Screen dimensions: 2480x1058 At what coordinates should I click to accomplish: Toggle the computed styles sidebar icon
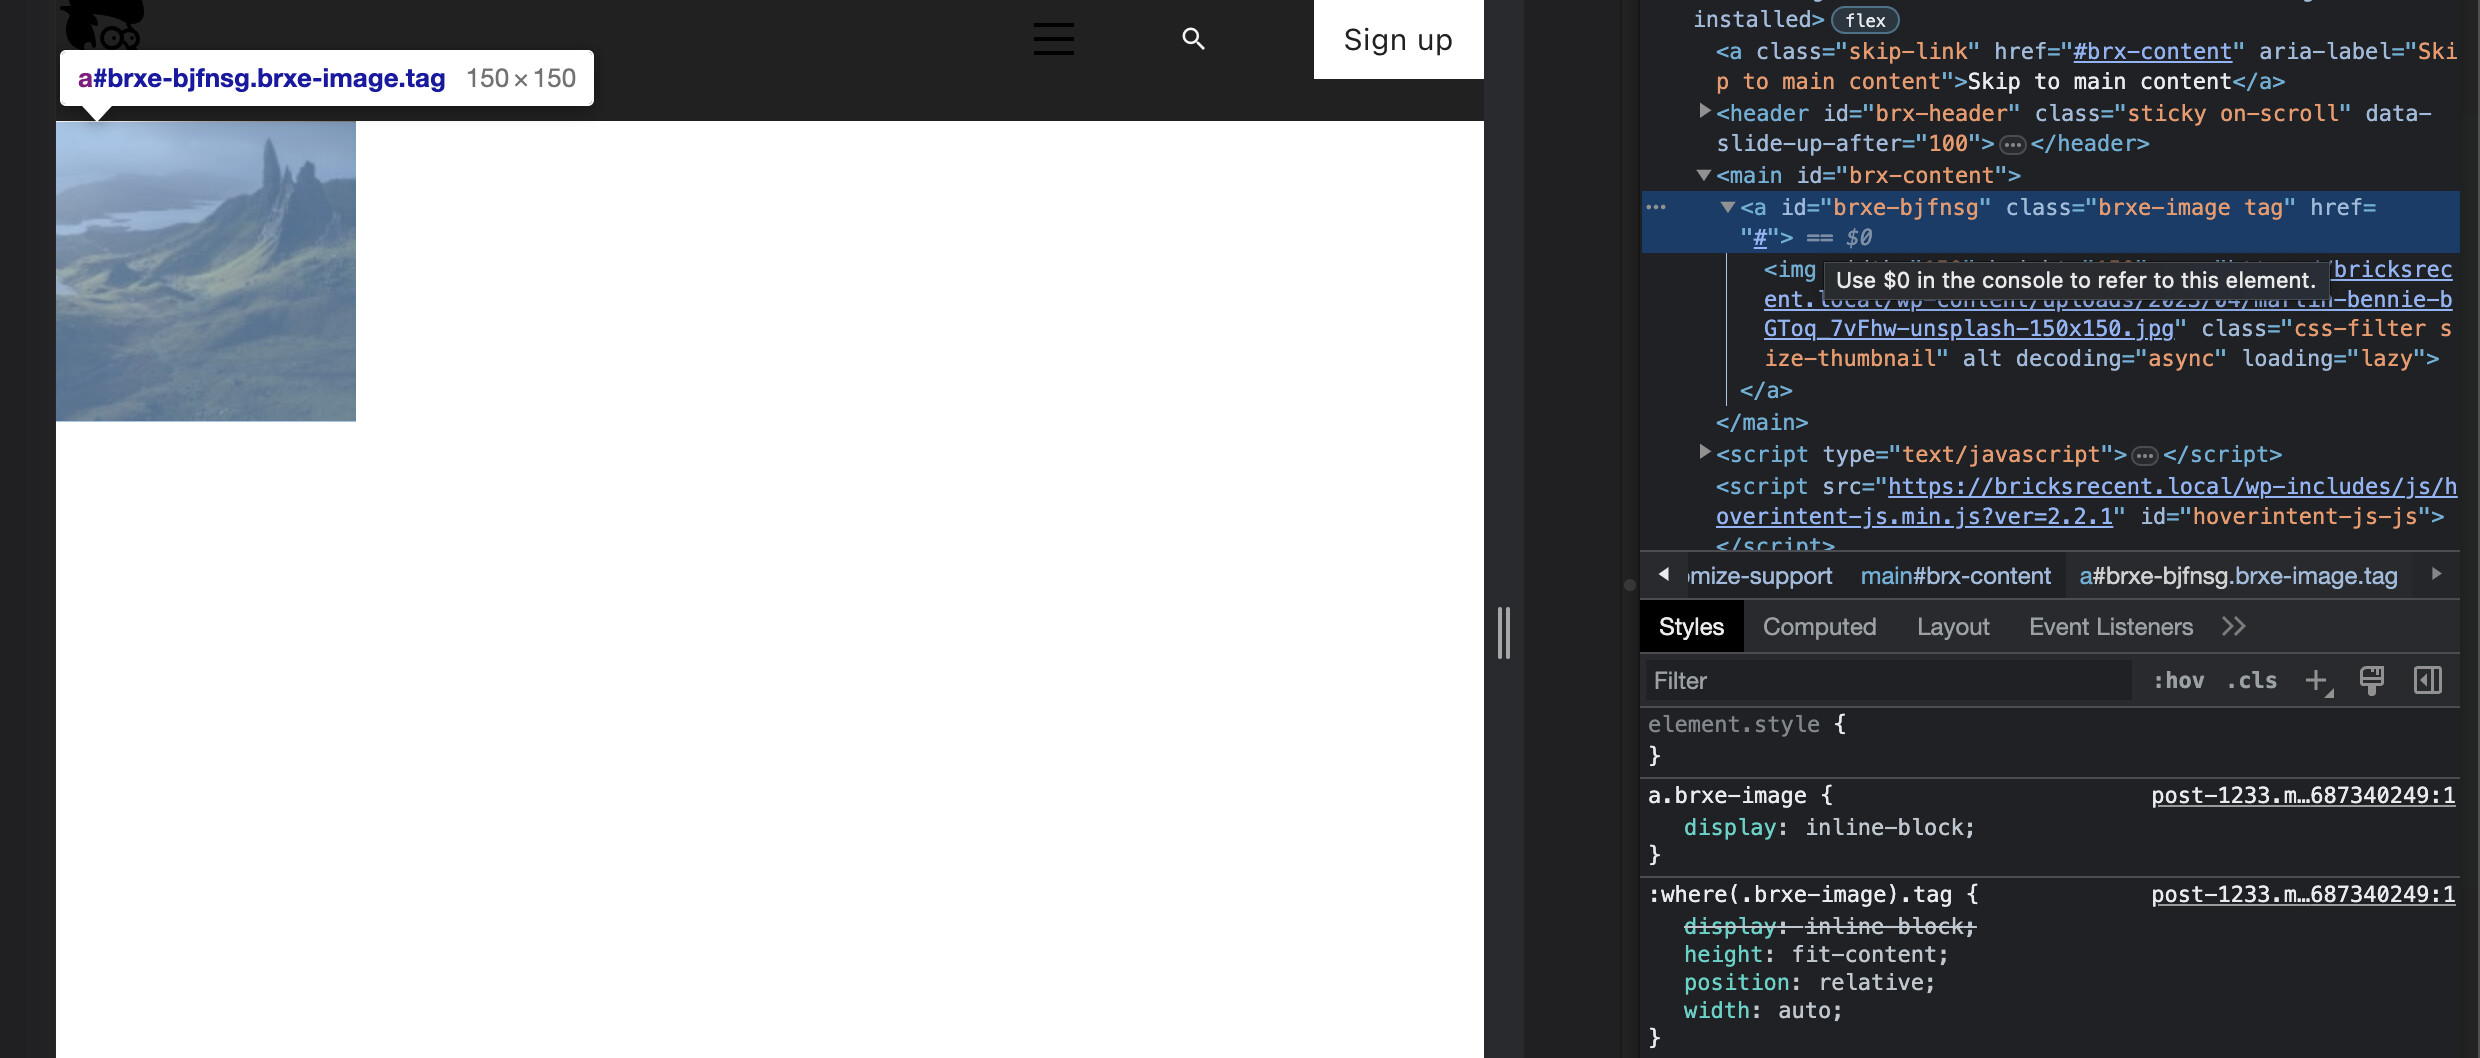[2428, 680]
